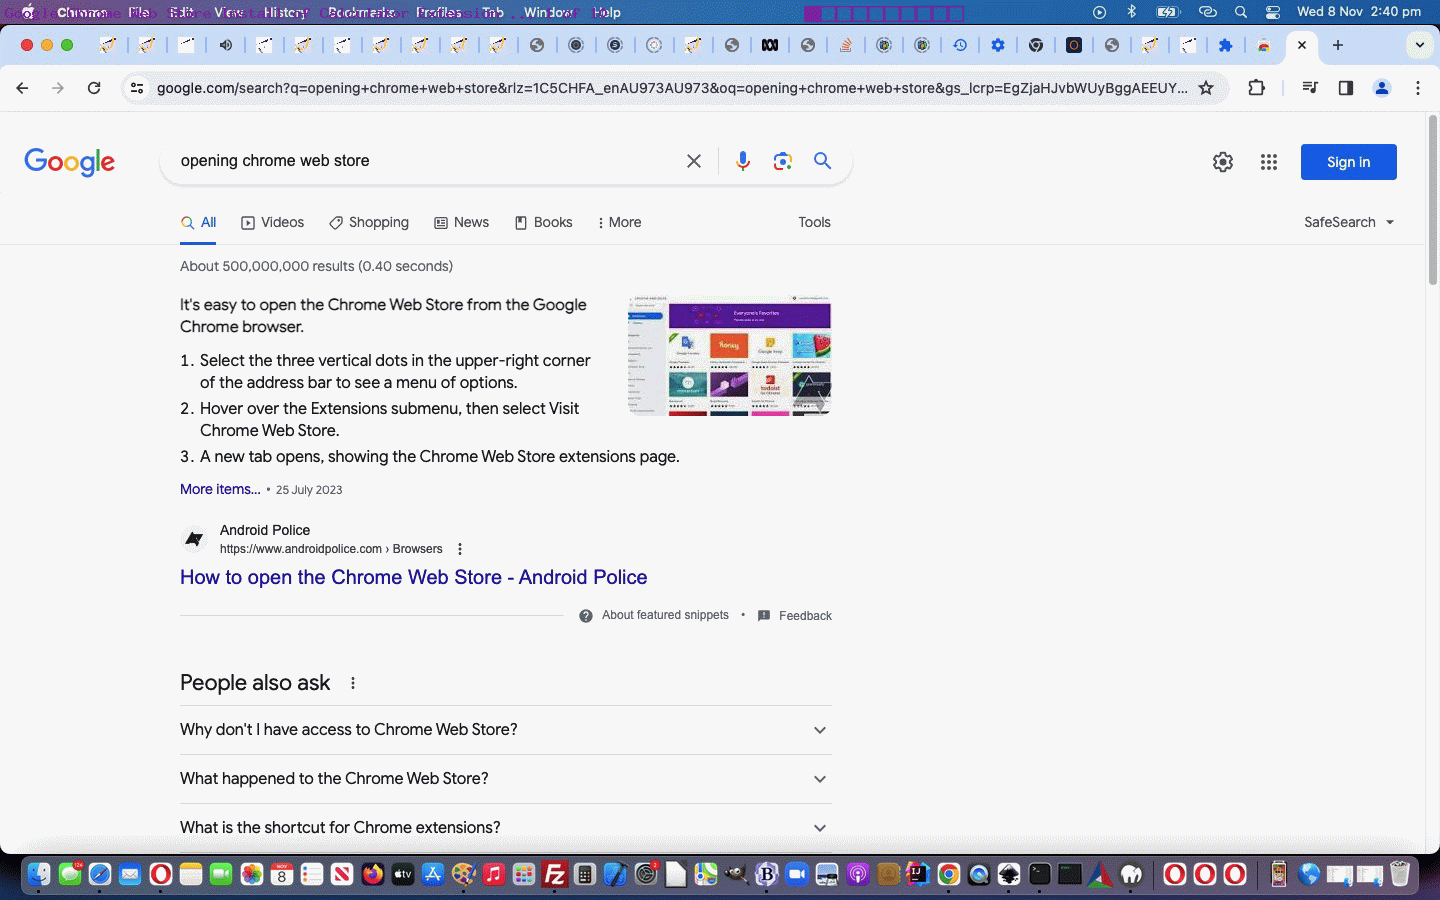Viewport: 1440px width, 900px height.
Task: Clear the search query with X
Action: coord(694,161)
